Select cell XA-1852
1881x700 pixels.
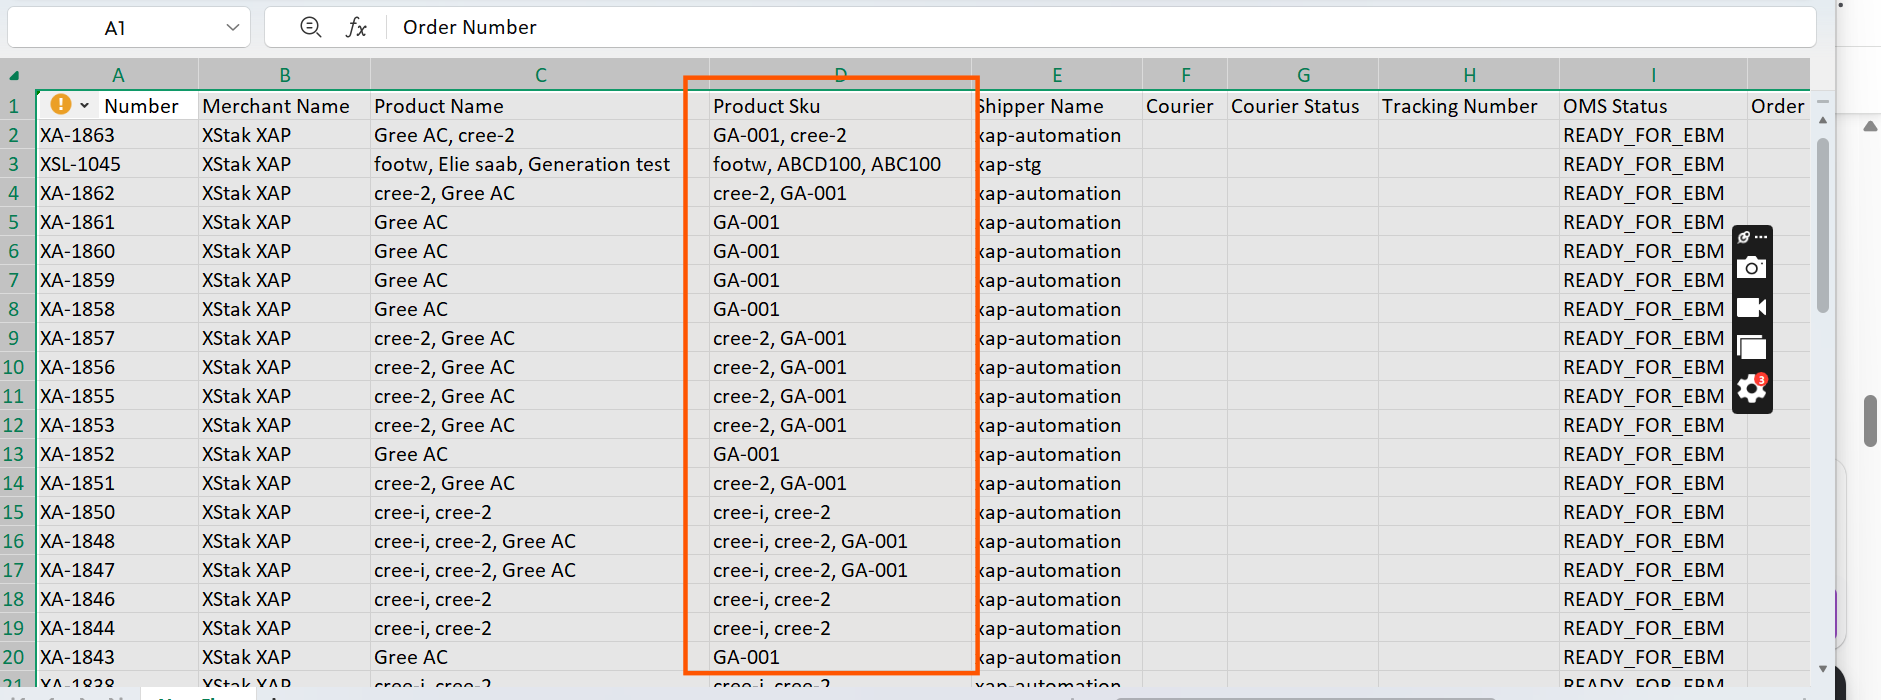pyautogui.click(x=118, y=454)
